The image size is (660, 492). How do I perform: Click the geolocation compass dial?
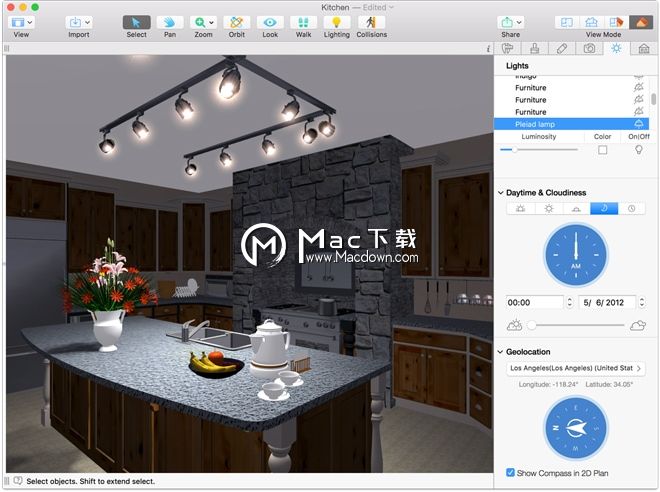(x=575, y=428)
